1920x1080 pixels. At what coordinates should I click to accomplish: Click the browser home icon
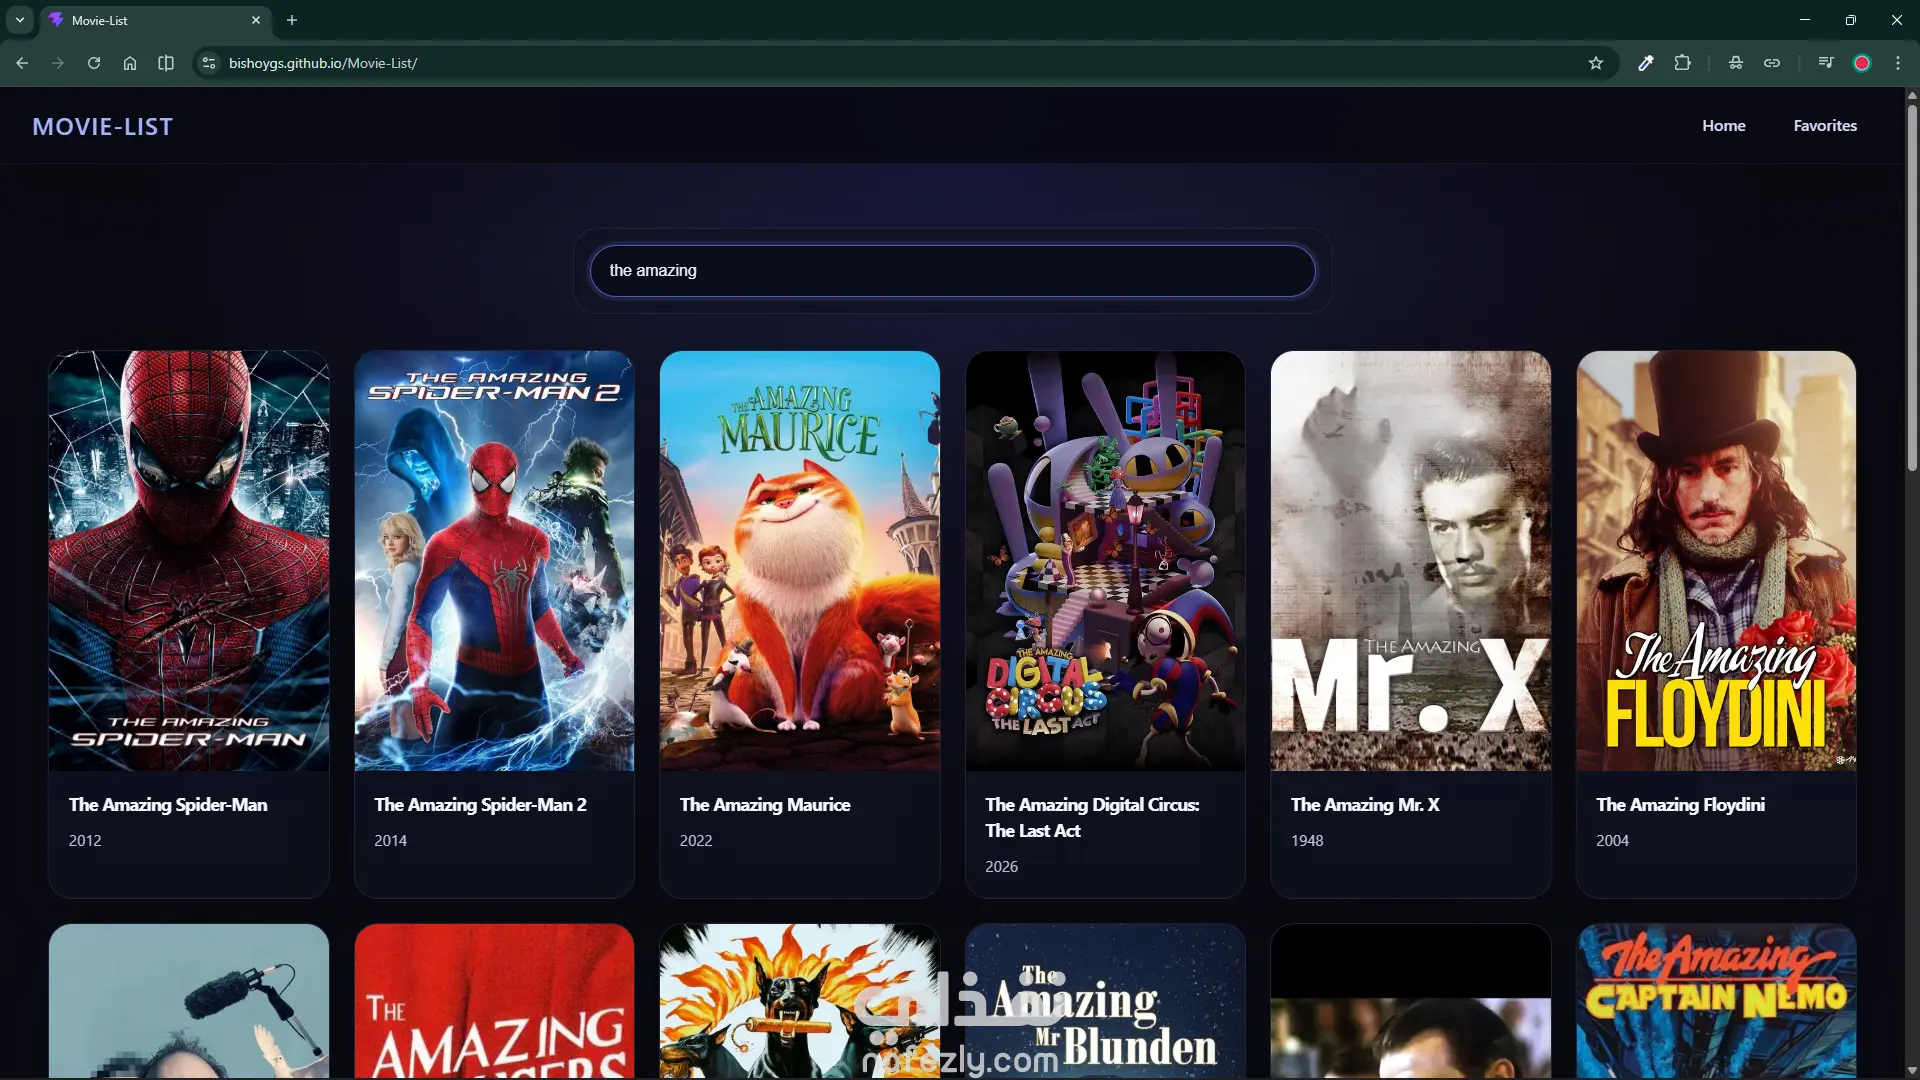(x=130, y=63)
